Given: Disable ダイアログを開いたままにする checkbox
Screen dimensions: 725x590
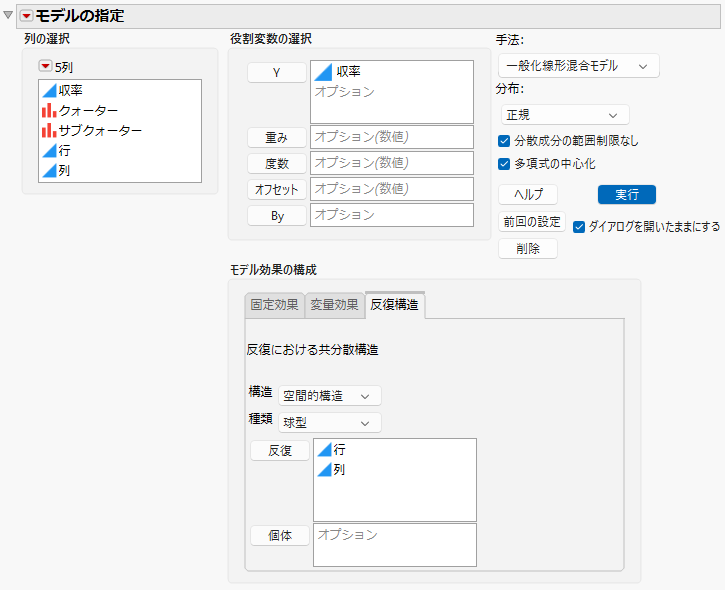Looking at the screenshot, I should (x=579, y=227).
